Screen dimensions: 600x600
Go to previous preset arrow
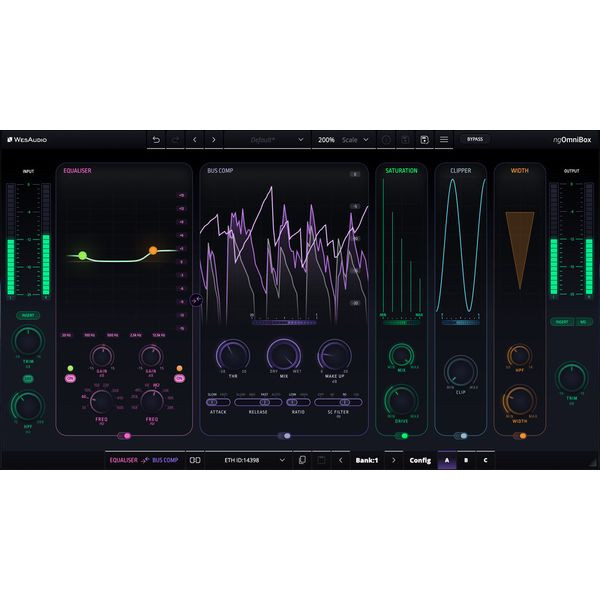195,140
